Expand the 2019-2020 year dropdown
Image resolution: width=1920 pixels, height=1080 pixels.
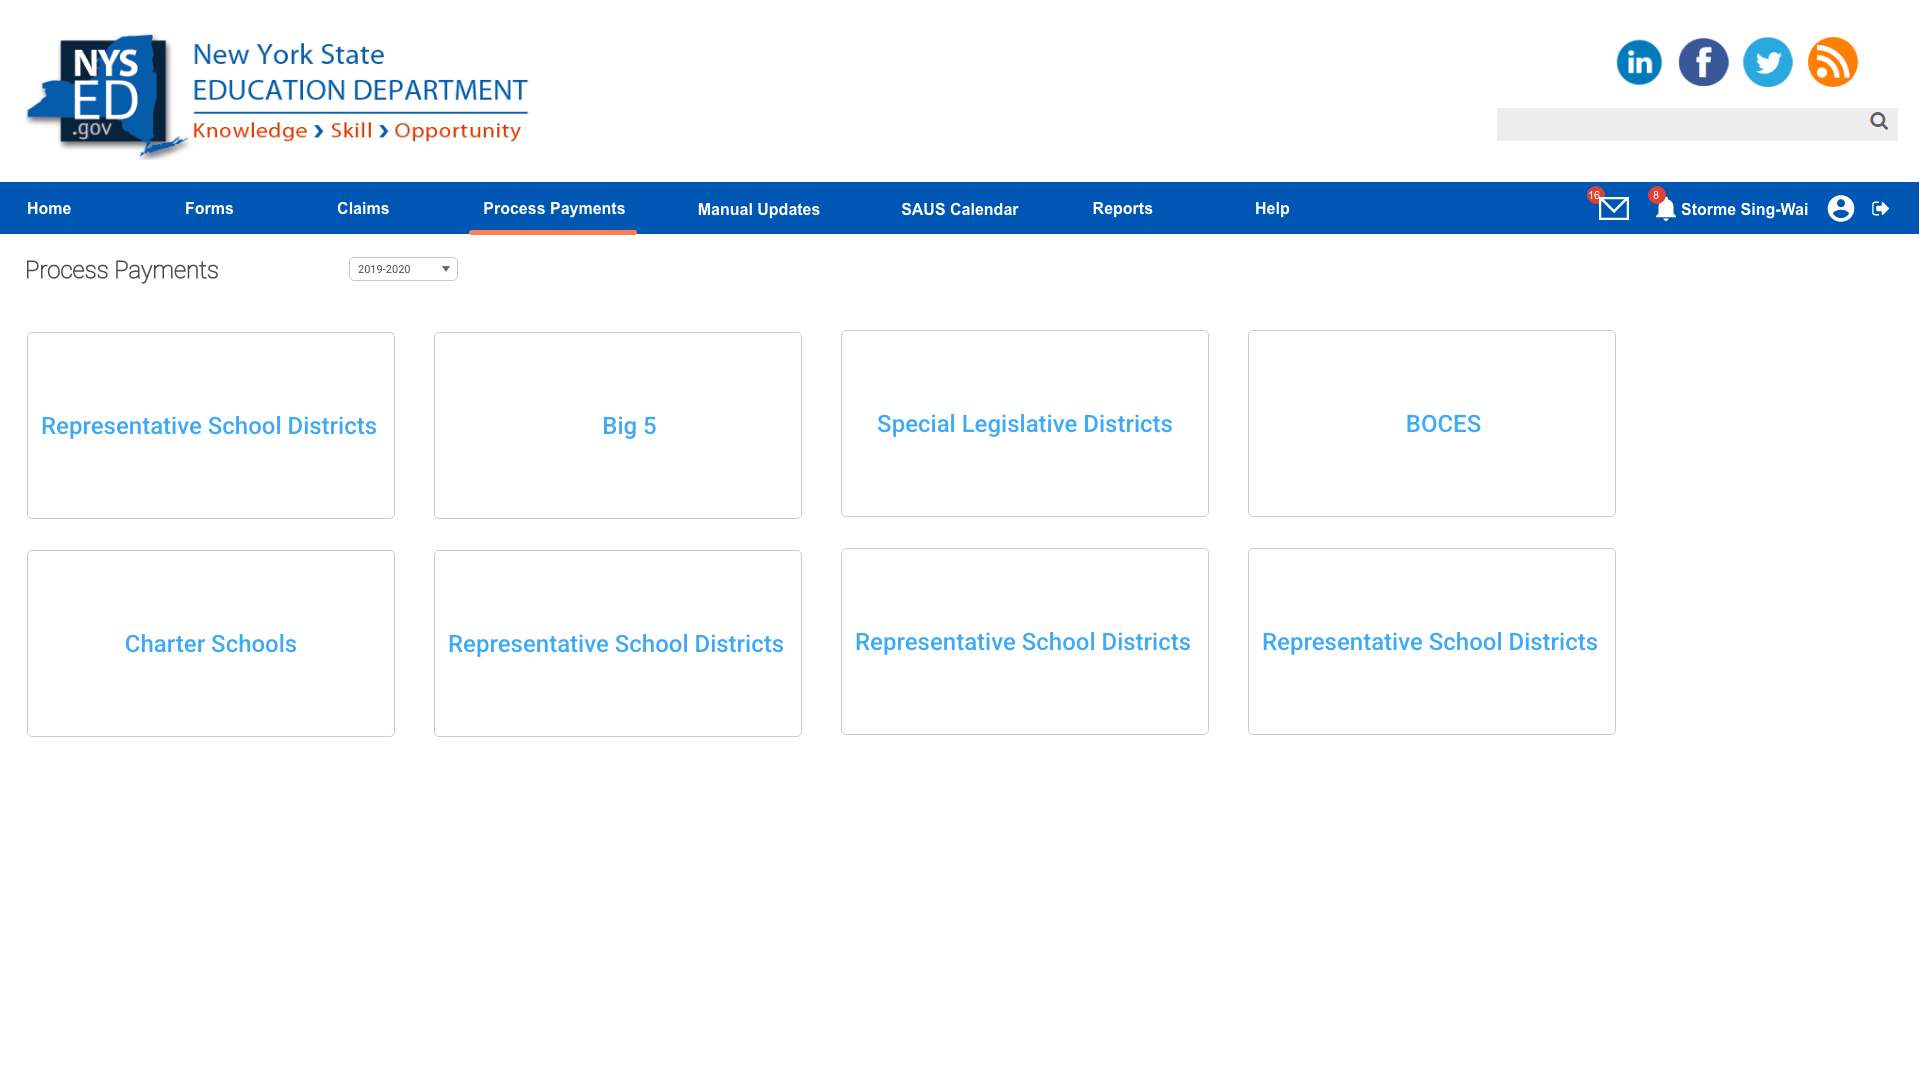[x=403, y=269]
